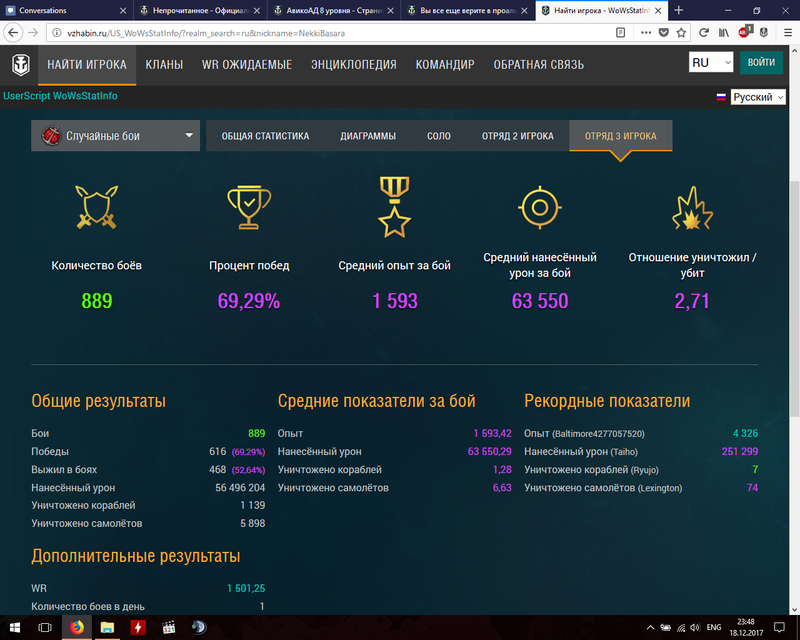Open Firefox from the taskbar
Image resolution: width=800 pixels, height=640 pixels.
tap(77, 627)
